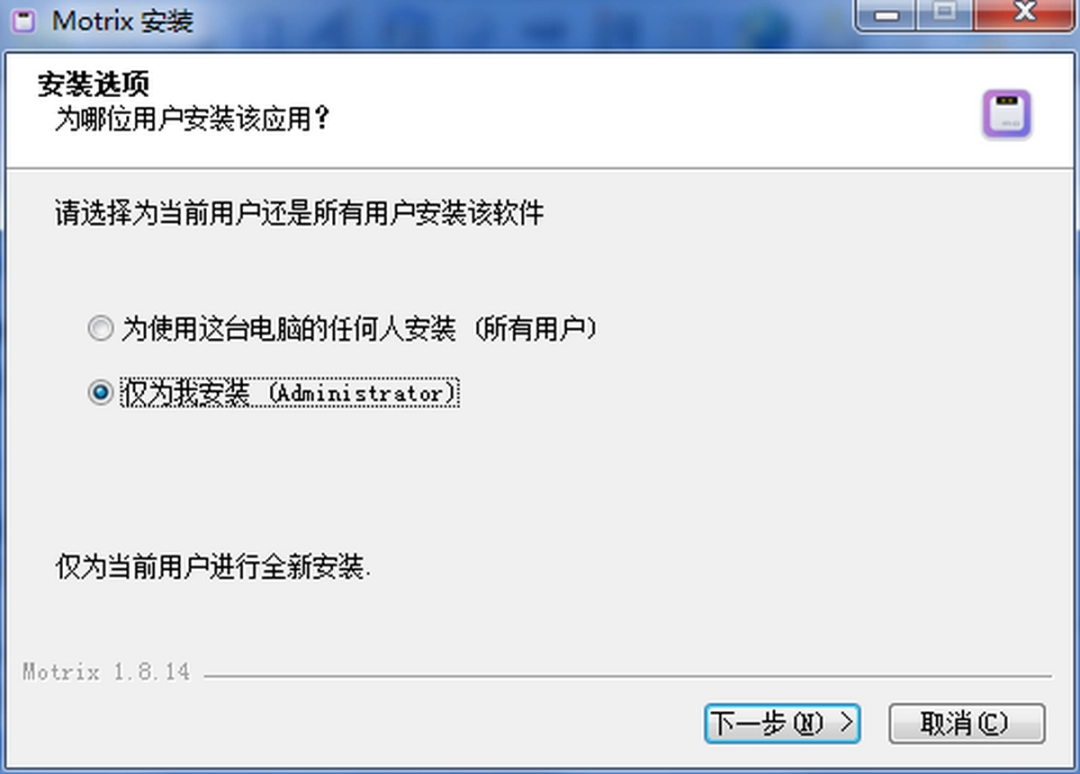
Task: Click the purple Motrix logo in the header
Action: 1006,114
